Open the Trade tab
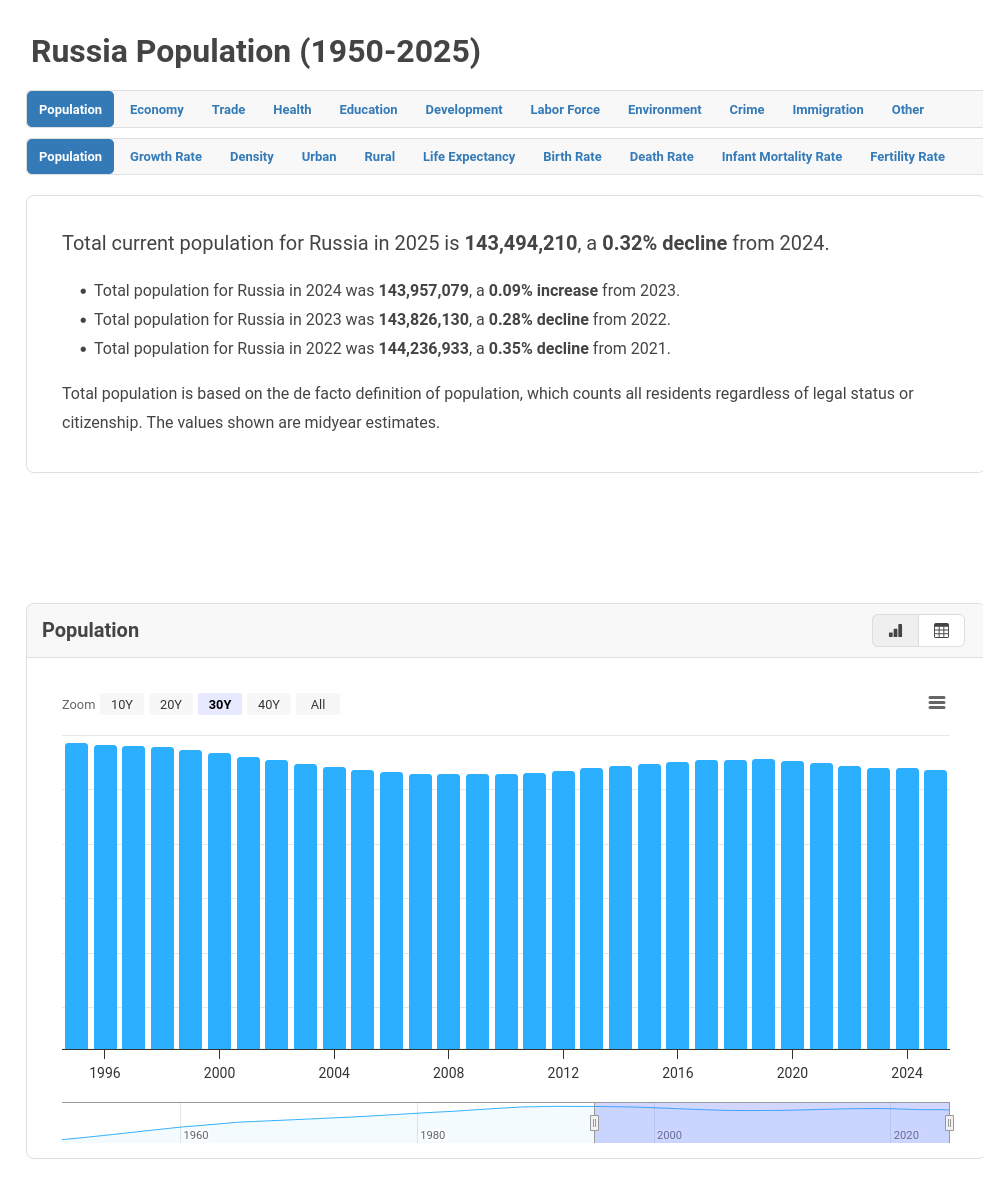 [228, 110]
